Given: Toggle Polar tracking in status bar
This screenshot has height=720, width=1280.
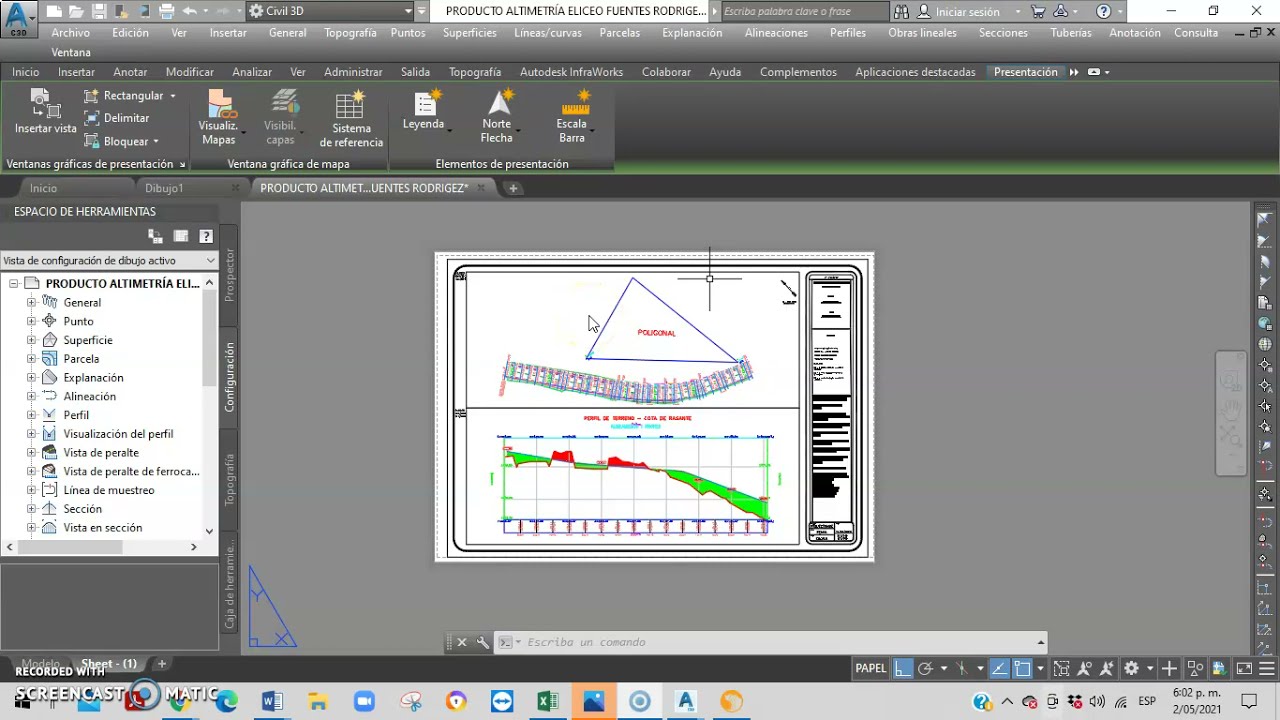Looking at the screenshot, I should point(926,668).
